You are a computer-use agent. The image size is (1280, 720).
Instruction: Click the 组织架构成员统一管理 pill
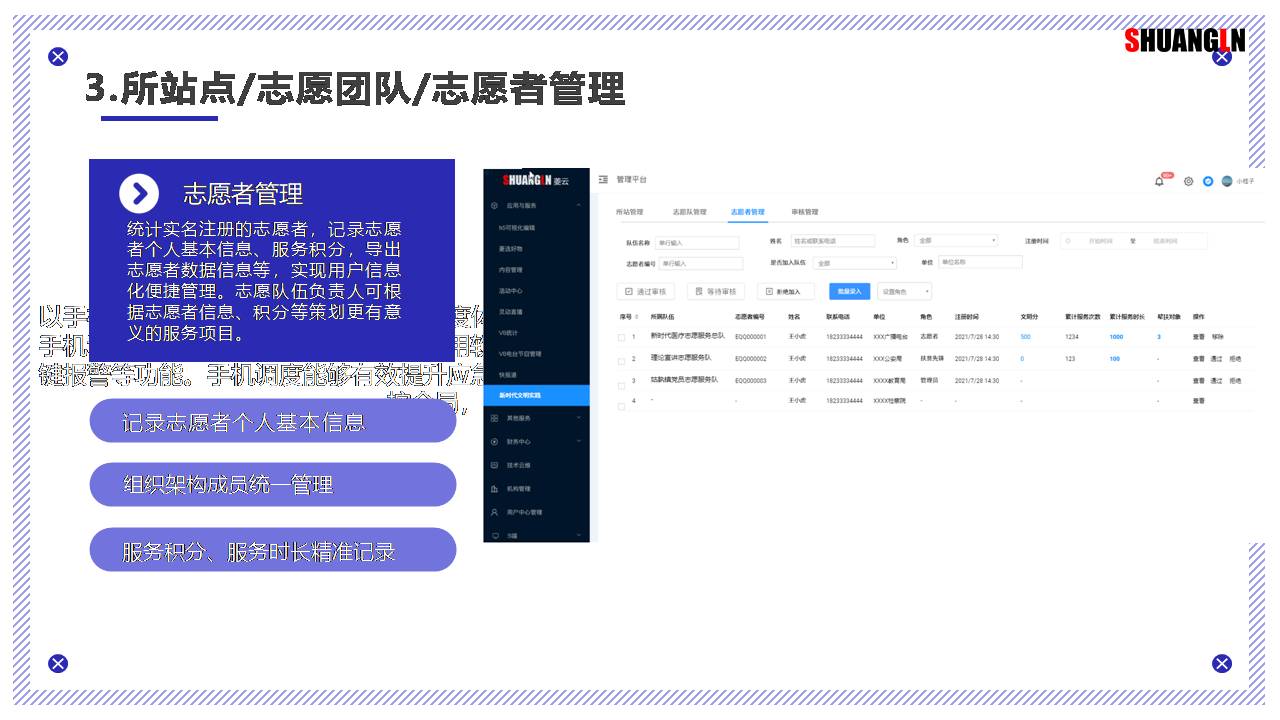(273, 485)
